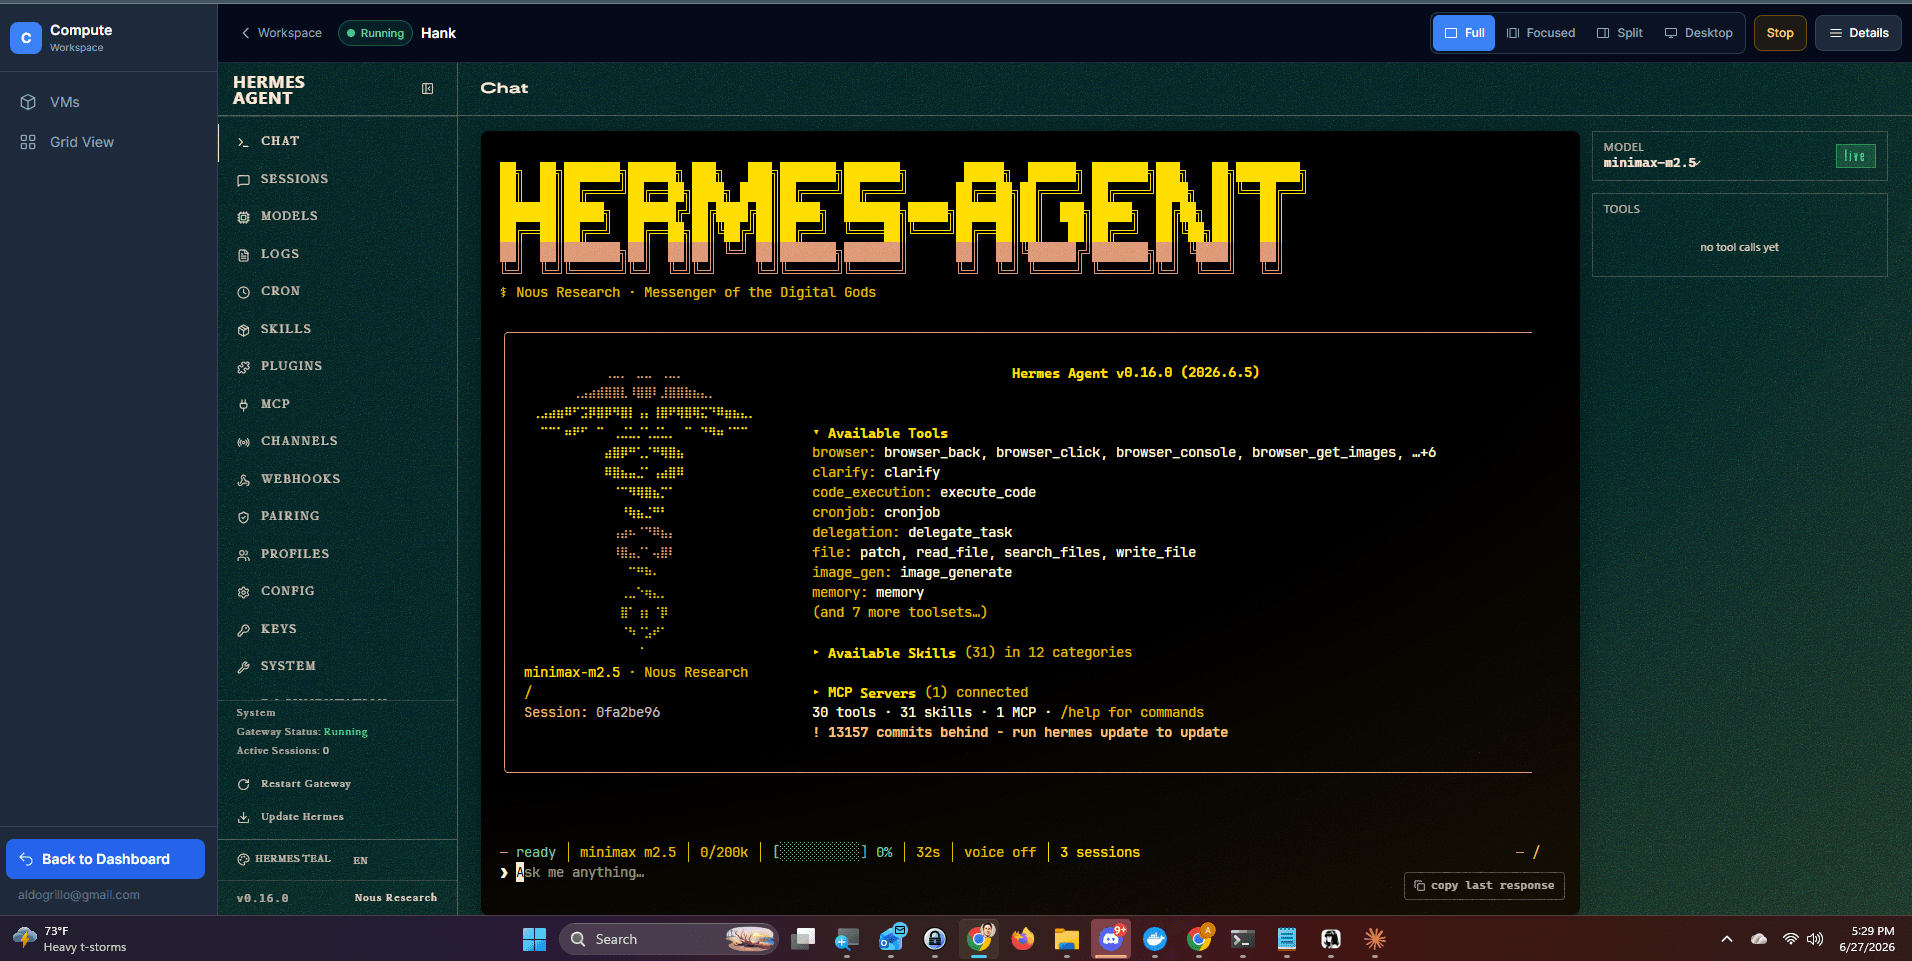Expand the Available Tools list
Screen dimensions: 1912x961
point(880,433)
